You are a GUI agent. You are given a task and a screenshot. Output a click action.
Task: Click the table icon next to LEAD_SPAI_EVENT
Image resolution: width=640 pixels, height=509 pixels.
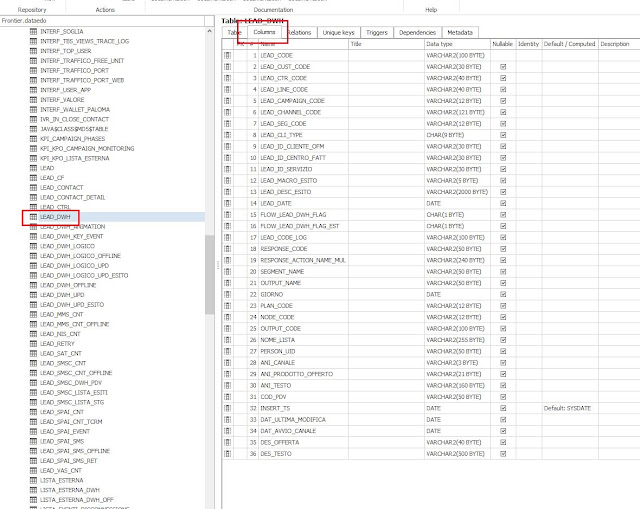tap(33, 431)
